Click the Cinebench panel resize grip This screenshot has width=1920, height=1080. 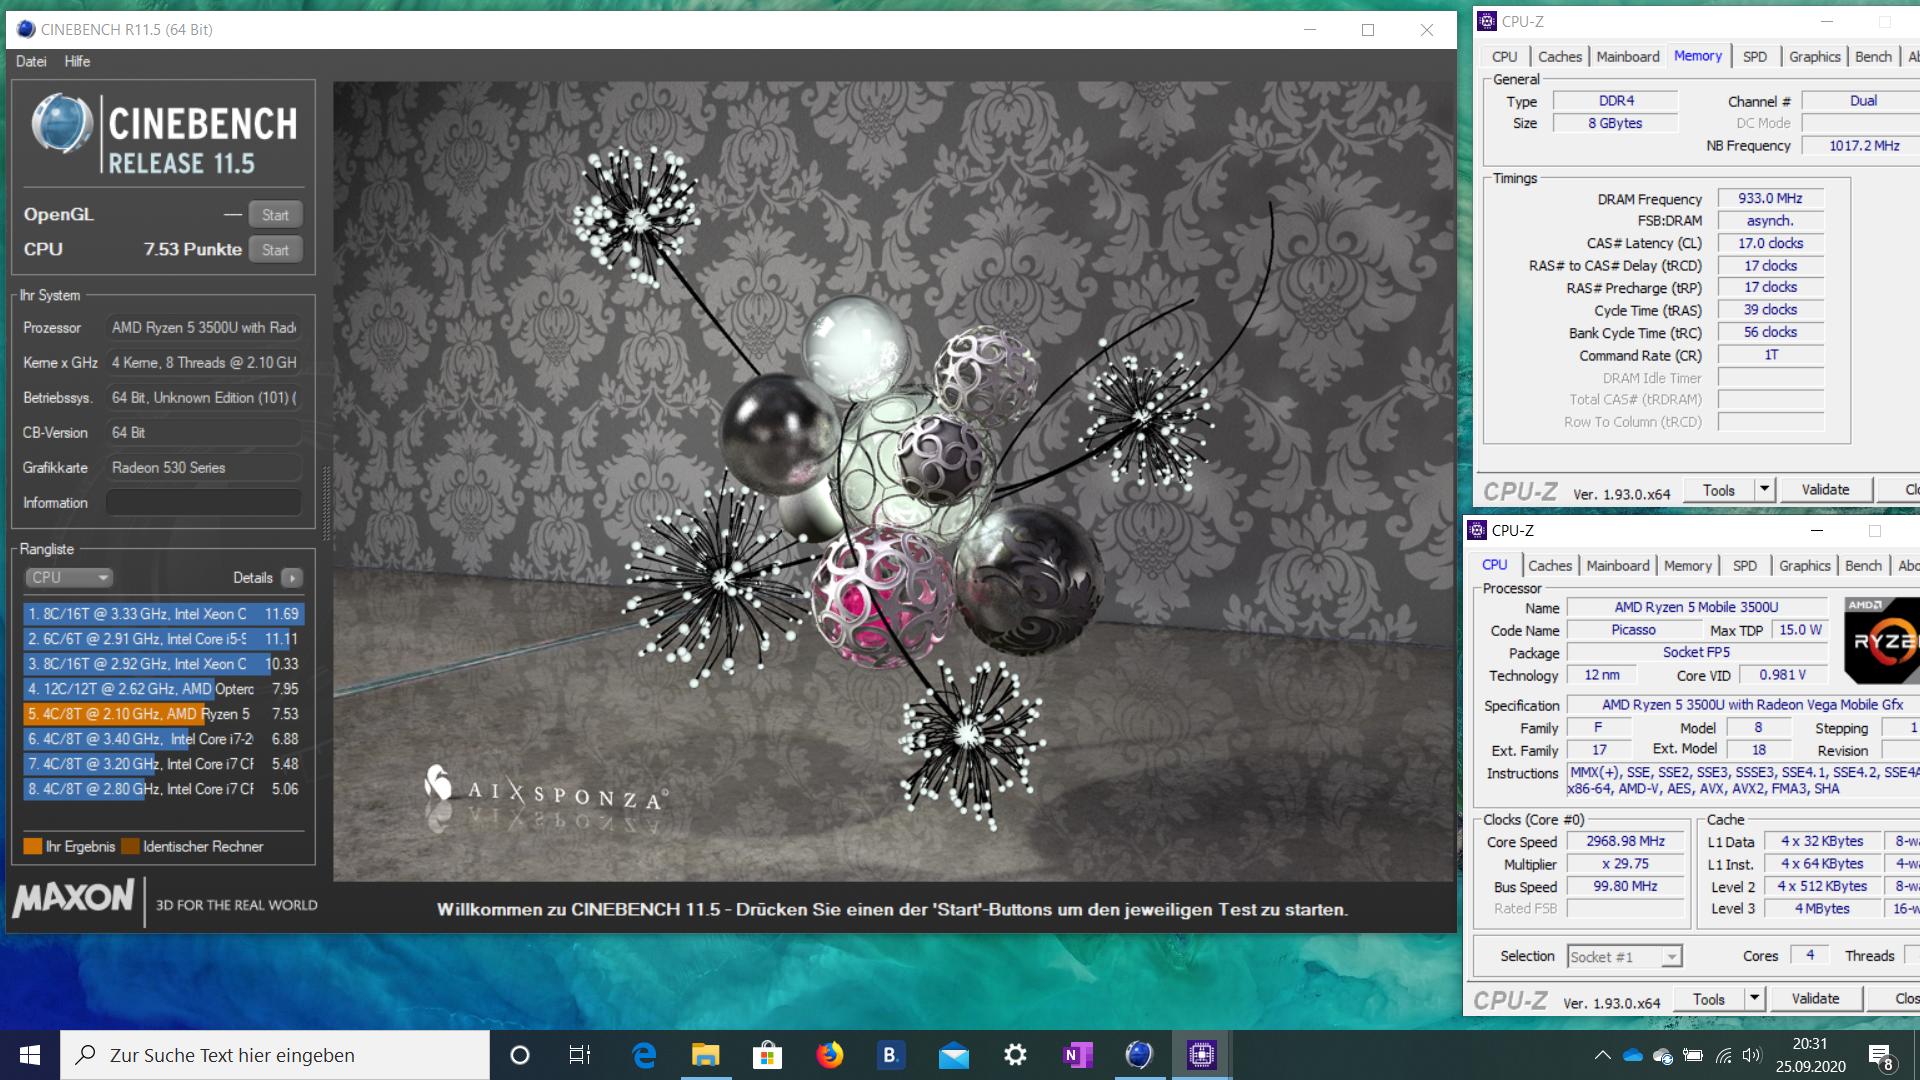[x=325, y=502]
